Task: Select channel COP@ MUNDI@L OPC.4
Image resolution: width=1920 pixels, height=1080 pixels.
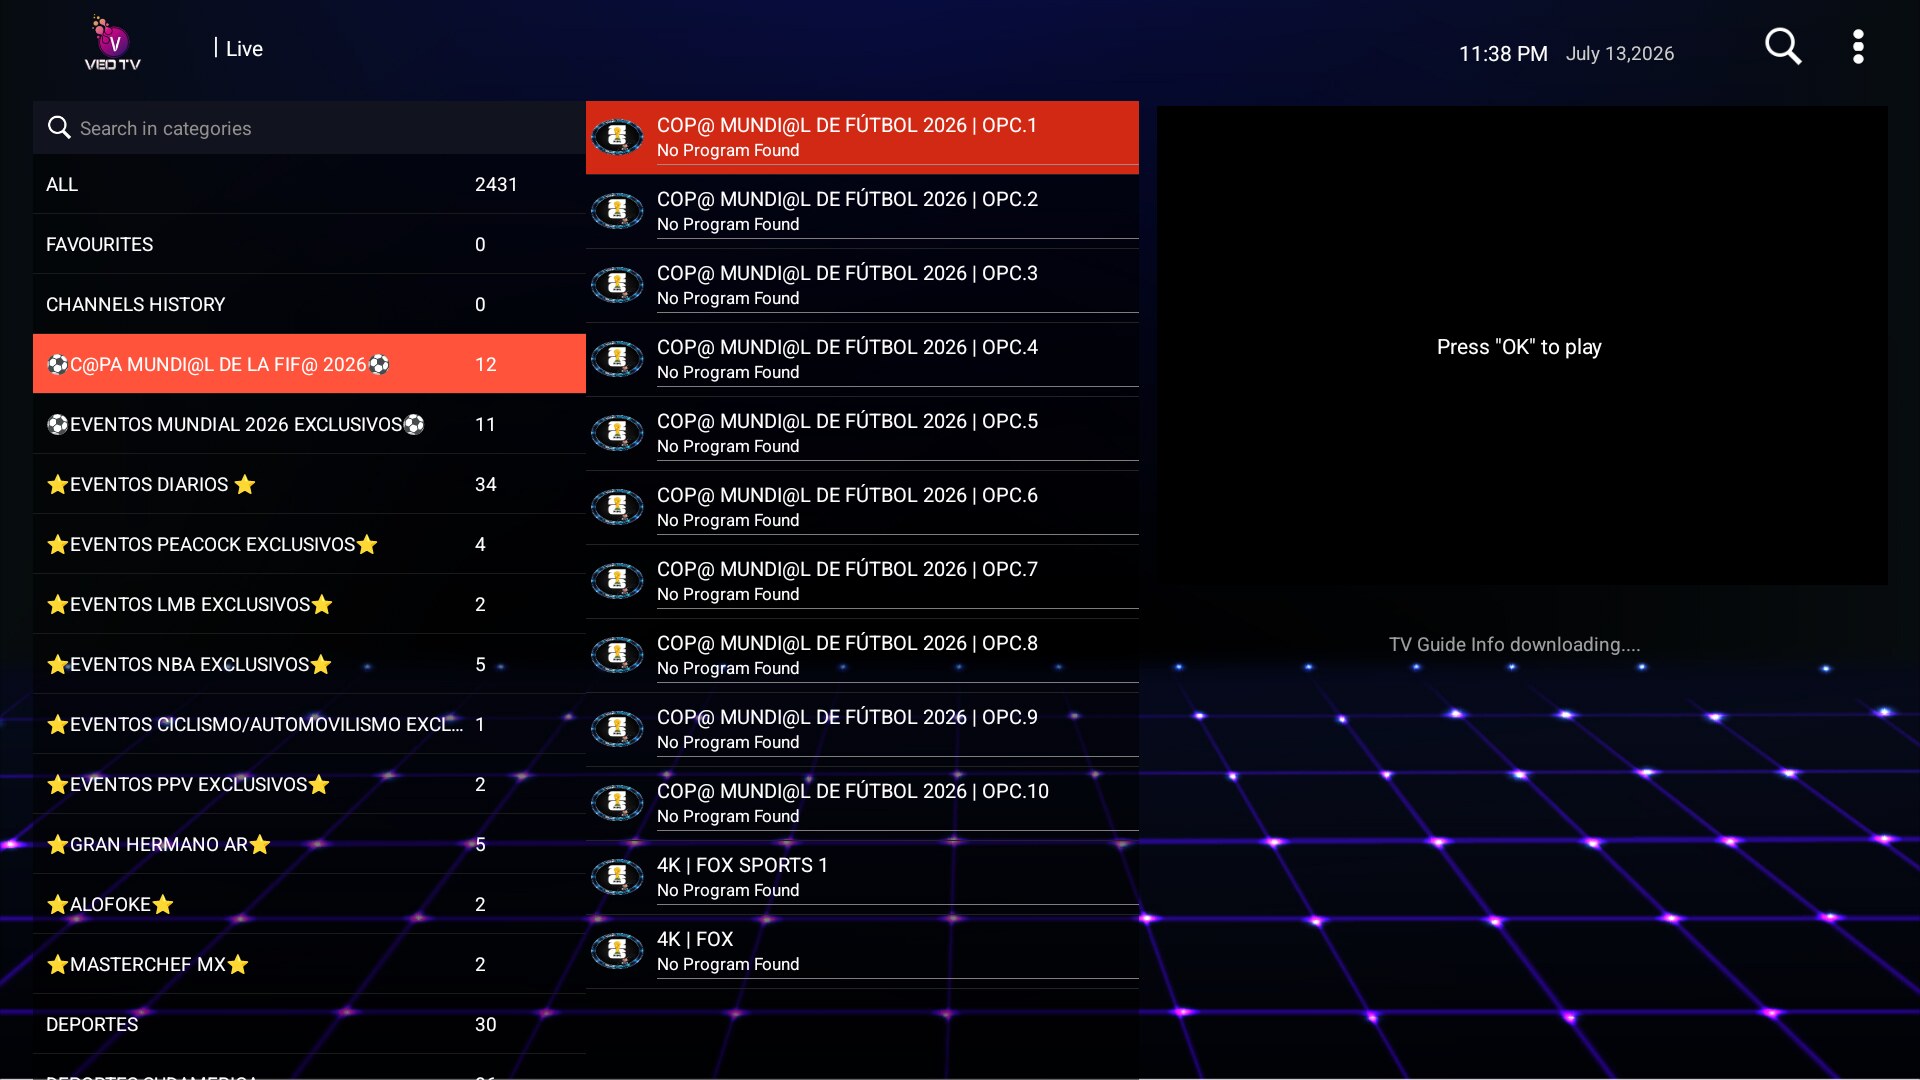Action: (x=862, y=359)
